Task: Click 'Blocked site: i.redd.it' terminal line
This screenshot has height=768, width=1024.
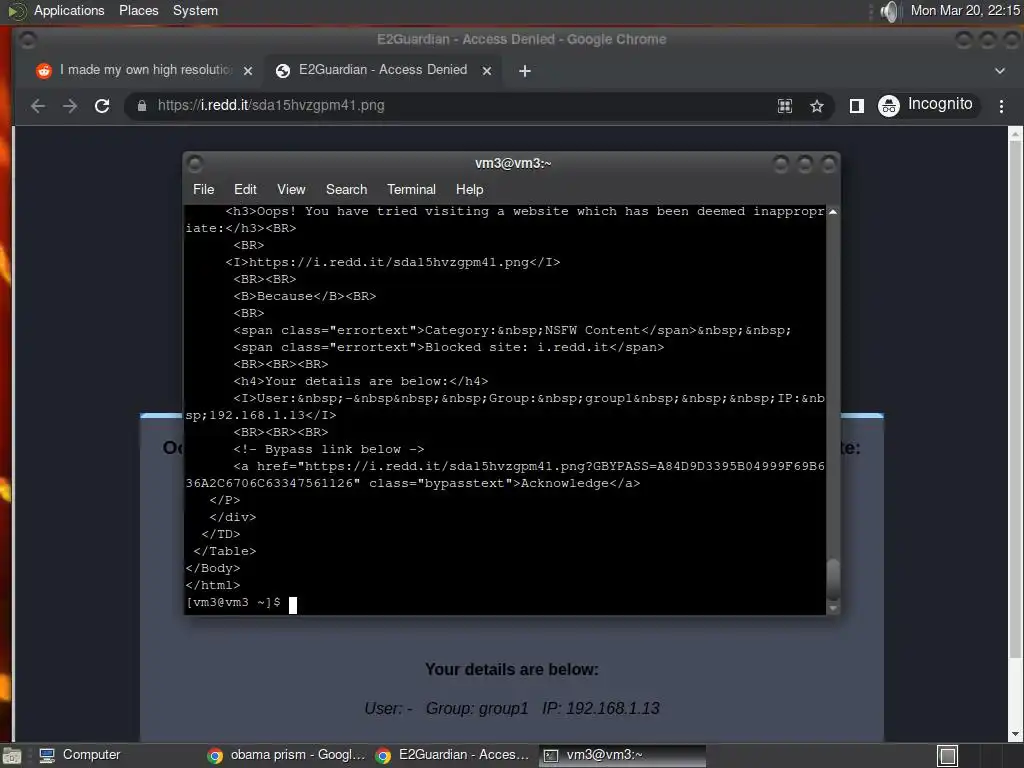Action: tap(449, 347)
